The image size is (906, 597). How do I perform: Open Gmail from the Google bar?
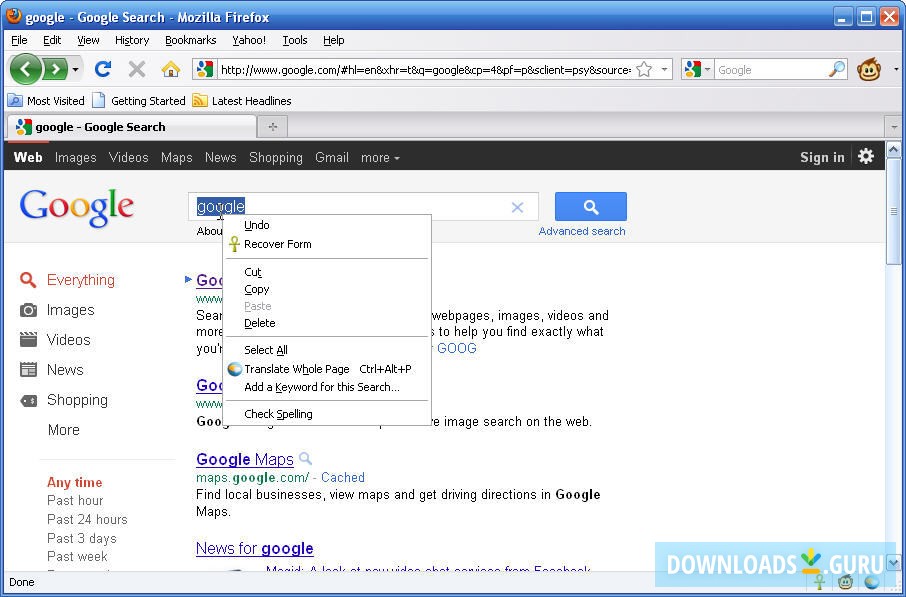pyautogui.click(x=332, y=157)
